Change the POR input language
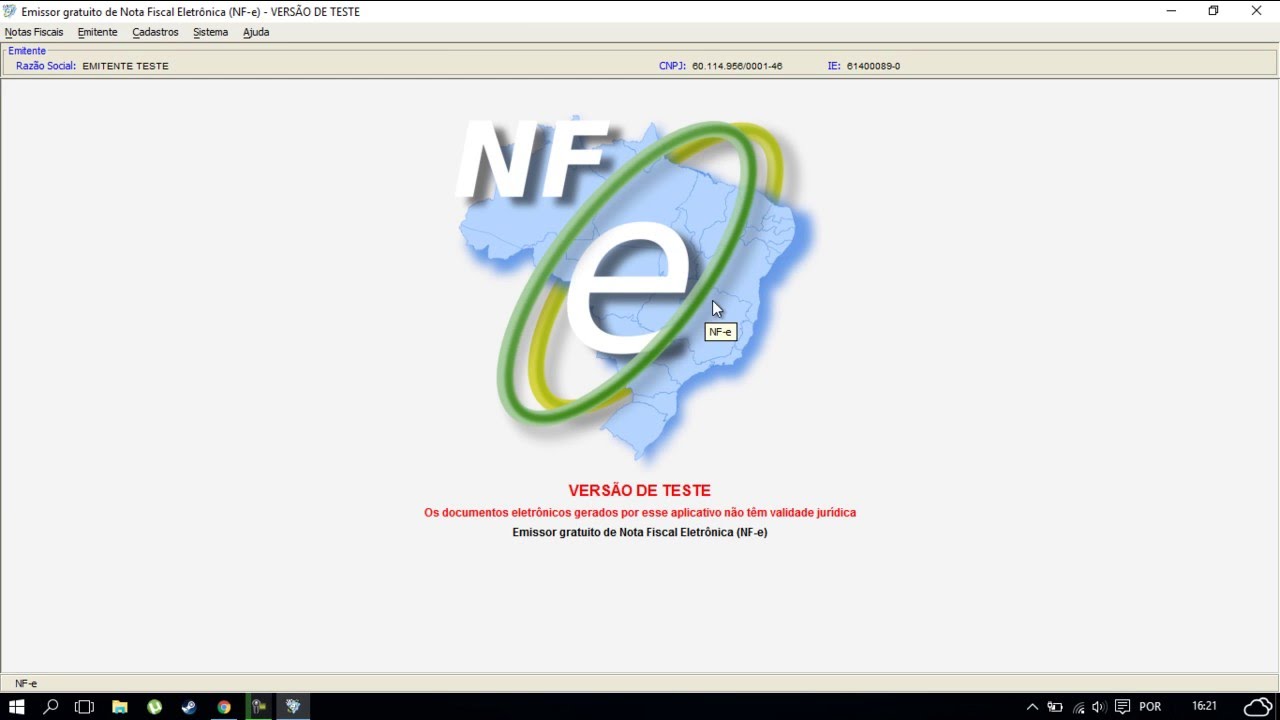The height and width of the screenshot is (720, 1280). [x=1150, y=707]
